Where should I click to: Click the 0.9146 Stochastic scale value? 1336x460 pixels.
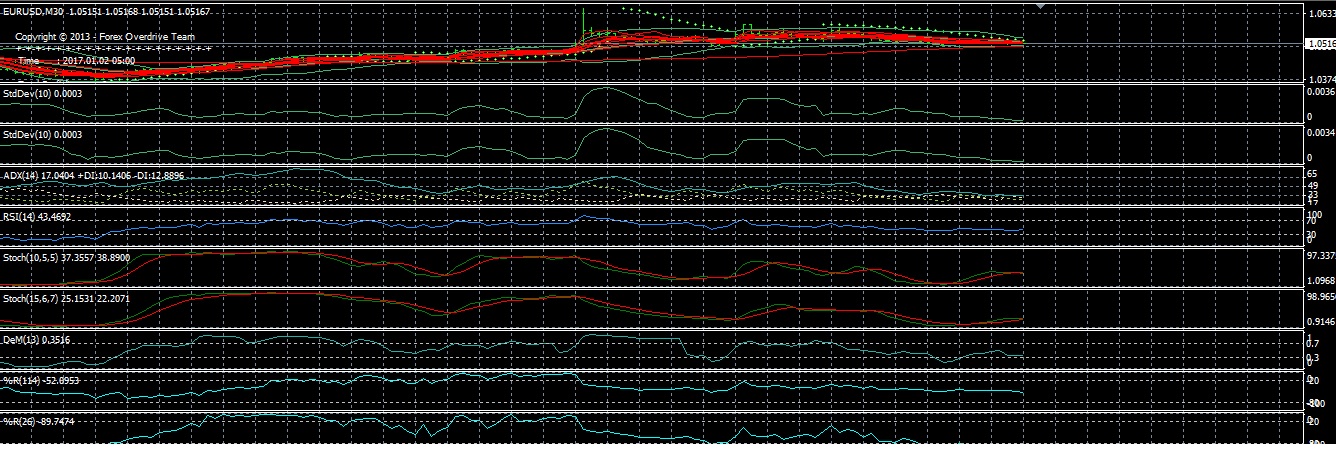(1321, 322)
